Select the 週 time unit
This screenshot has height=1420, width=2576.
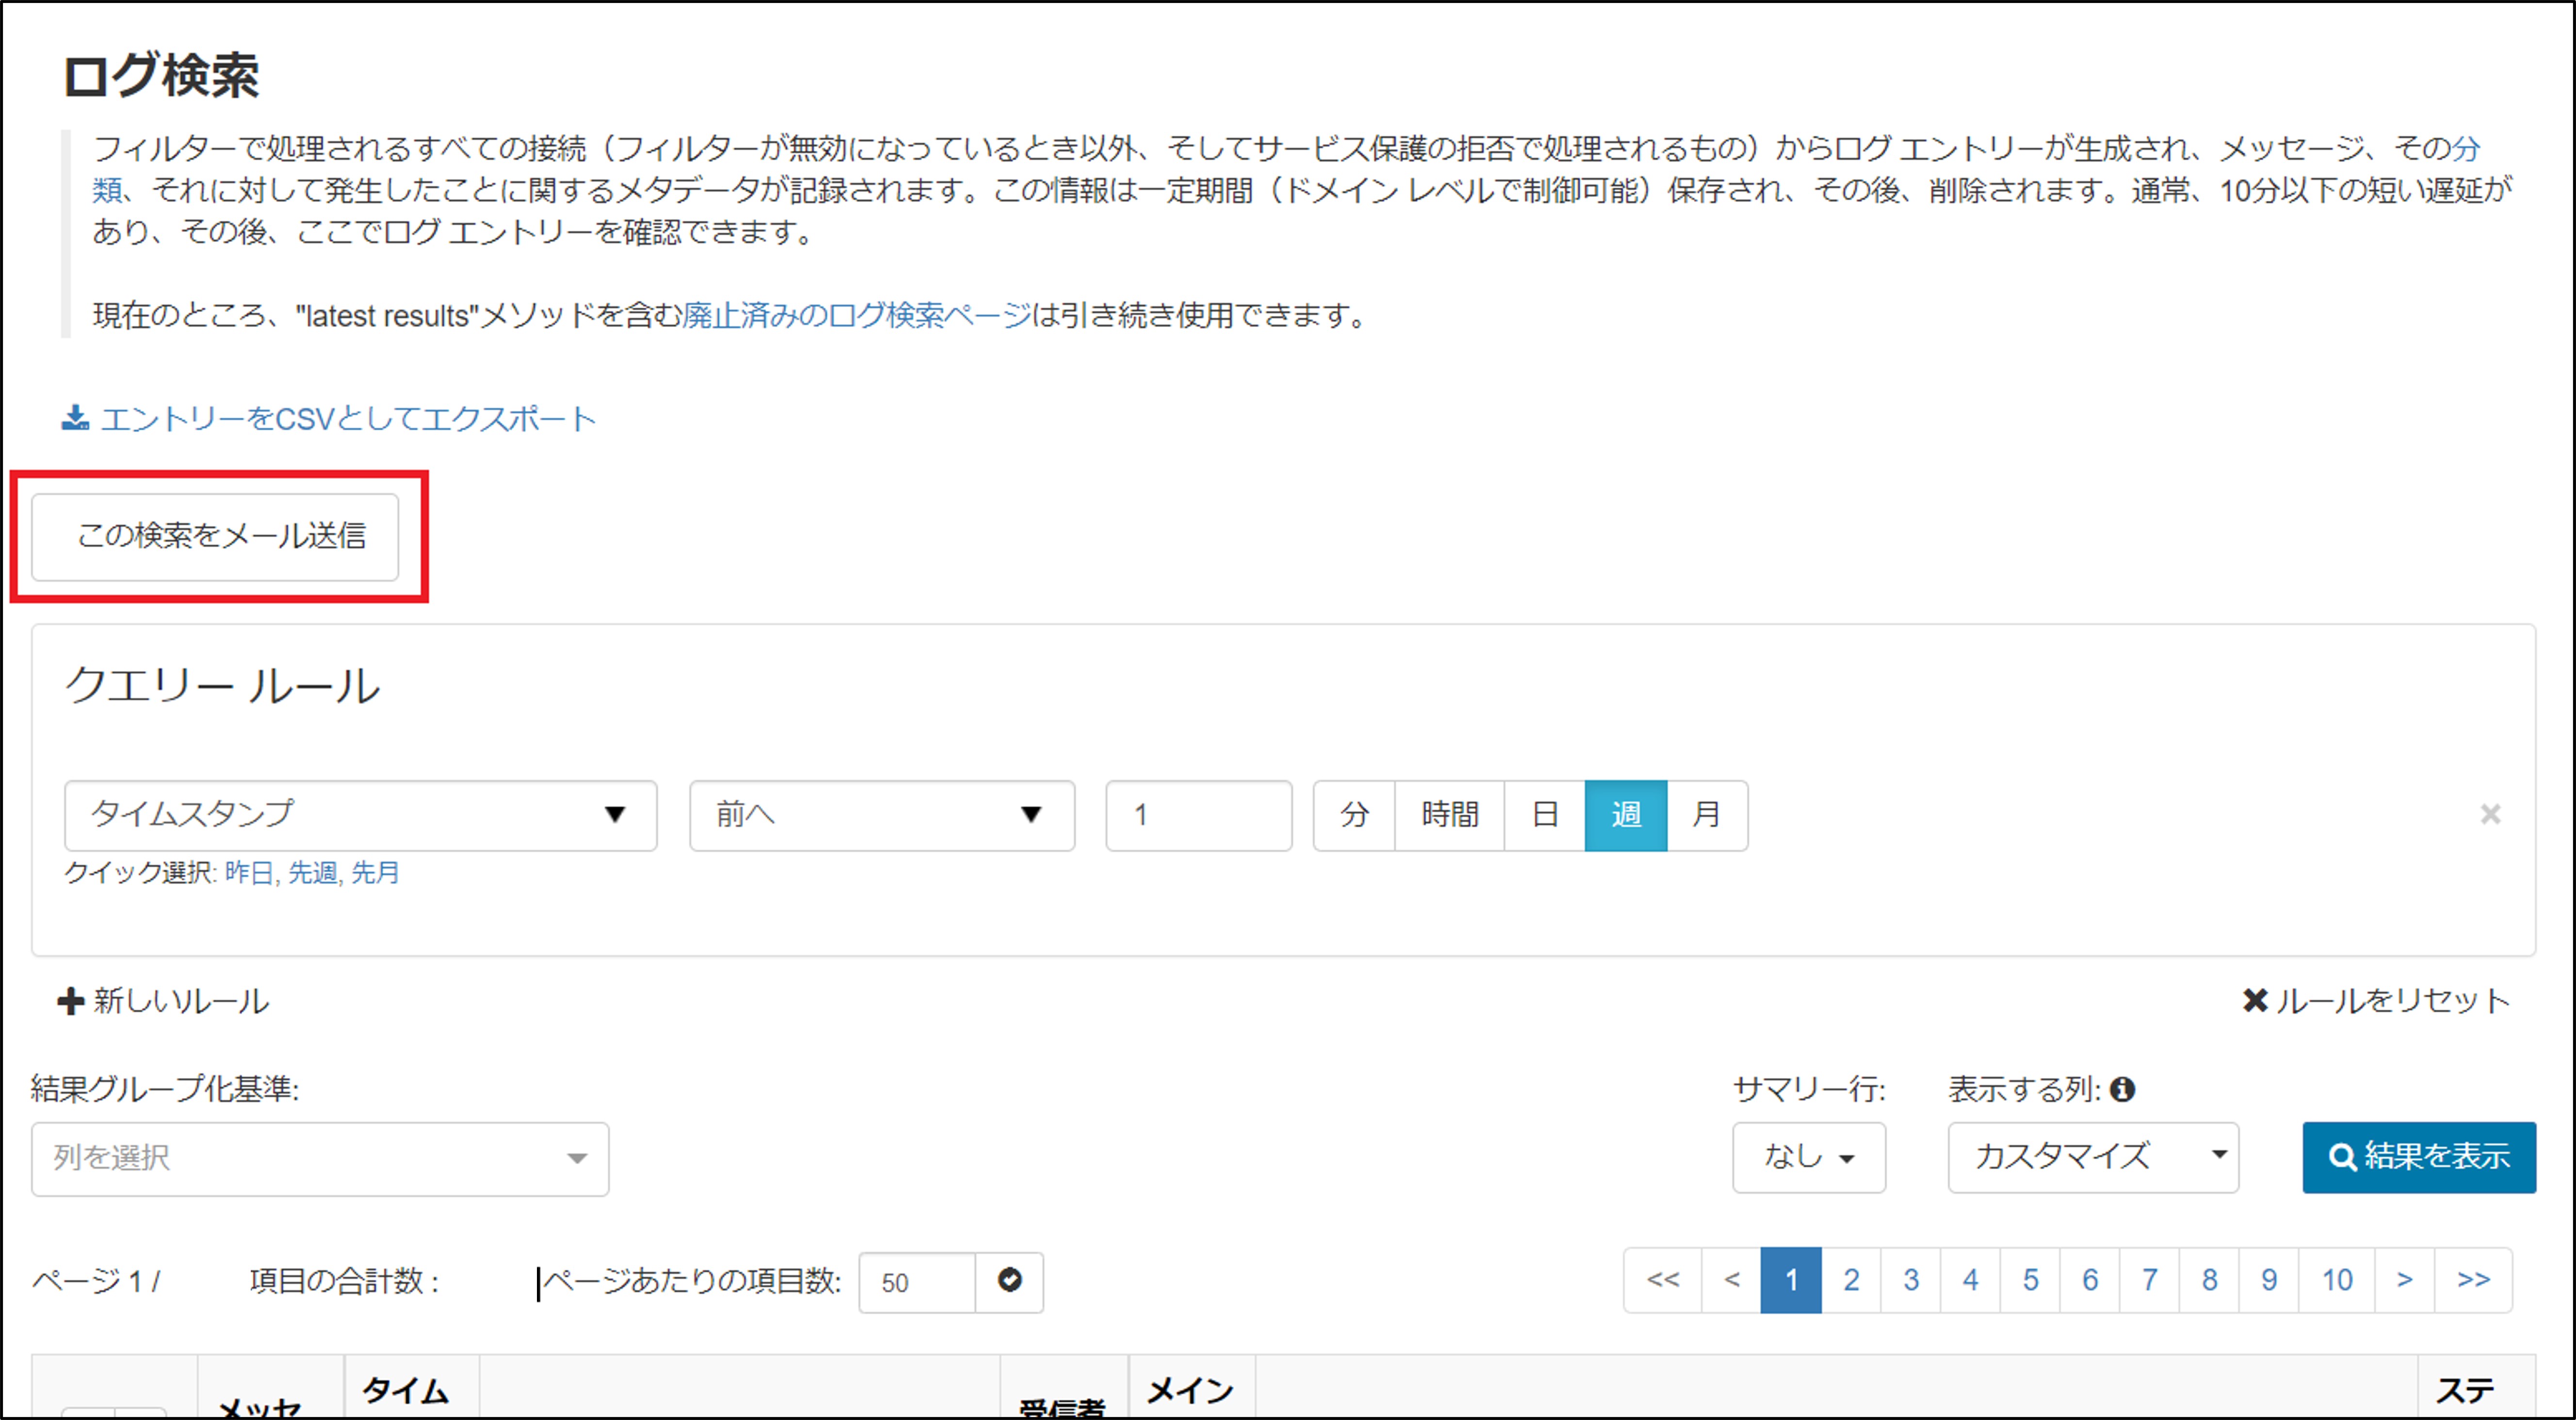[1626, 815]
